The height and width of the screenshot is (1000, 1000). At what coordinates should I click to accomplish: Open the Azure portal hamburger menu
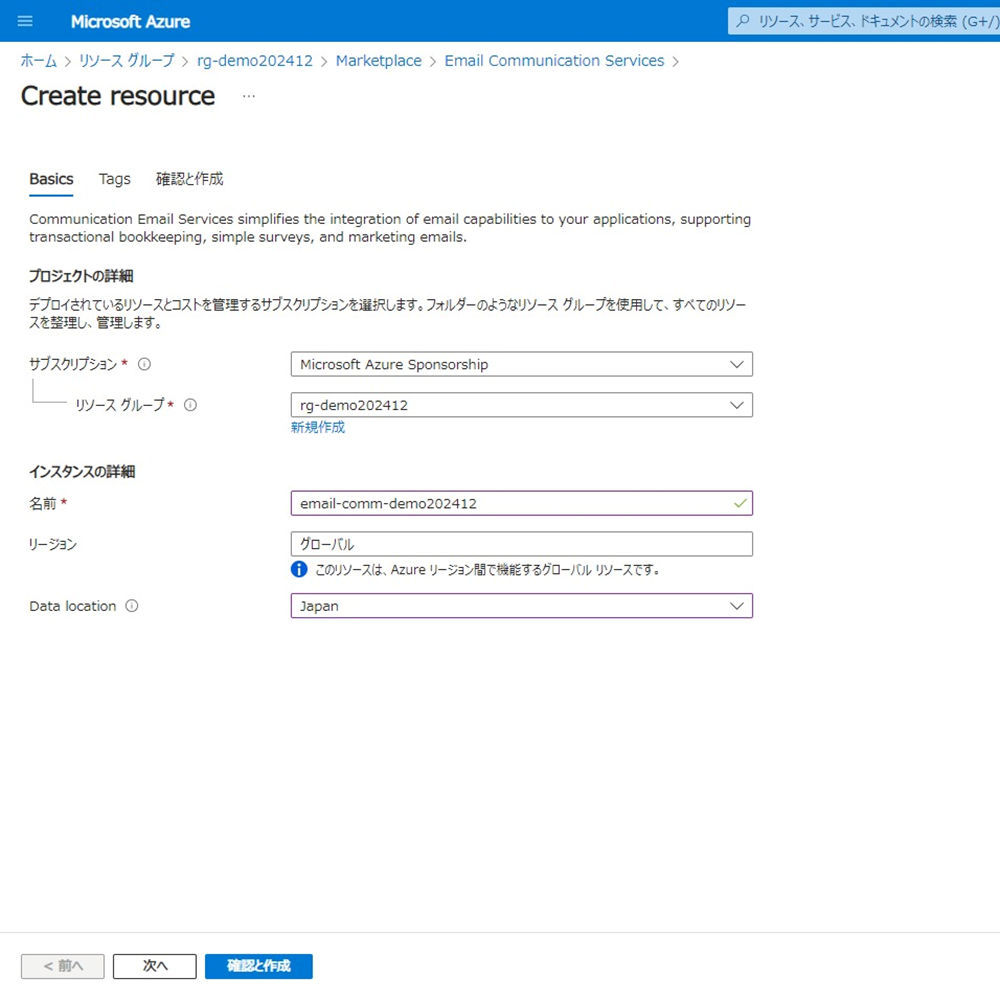(25, 21)
